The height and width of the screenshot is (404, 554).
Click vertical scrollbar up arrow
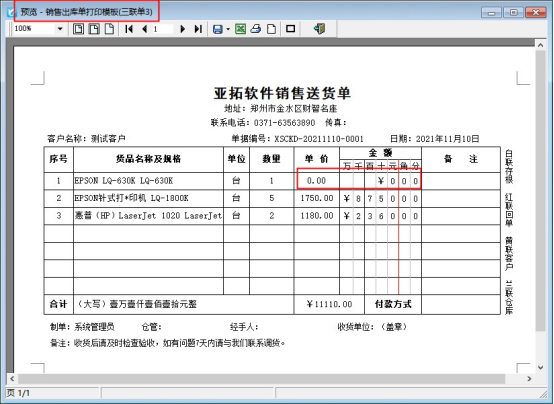click(x=541, y=45)
